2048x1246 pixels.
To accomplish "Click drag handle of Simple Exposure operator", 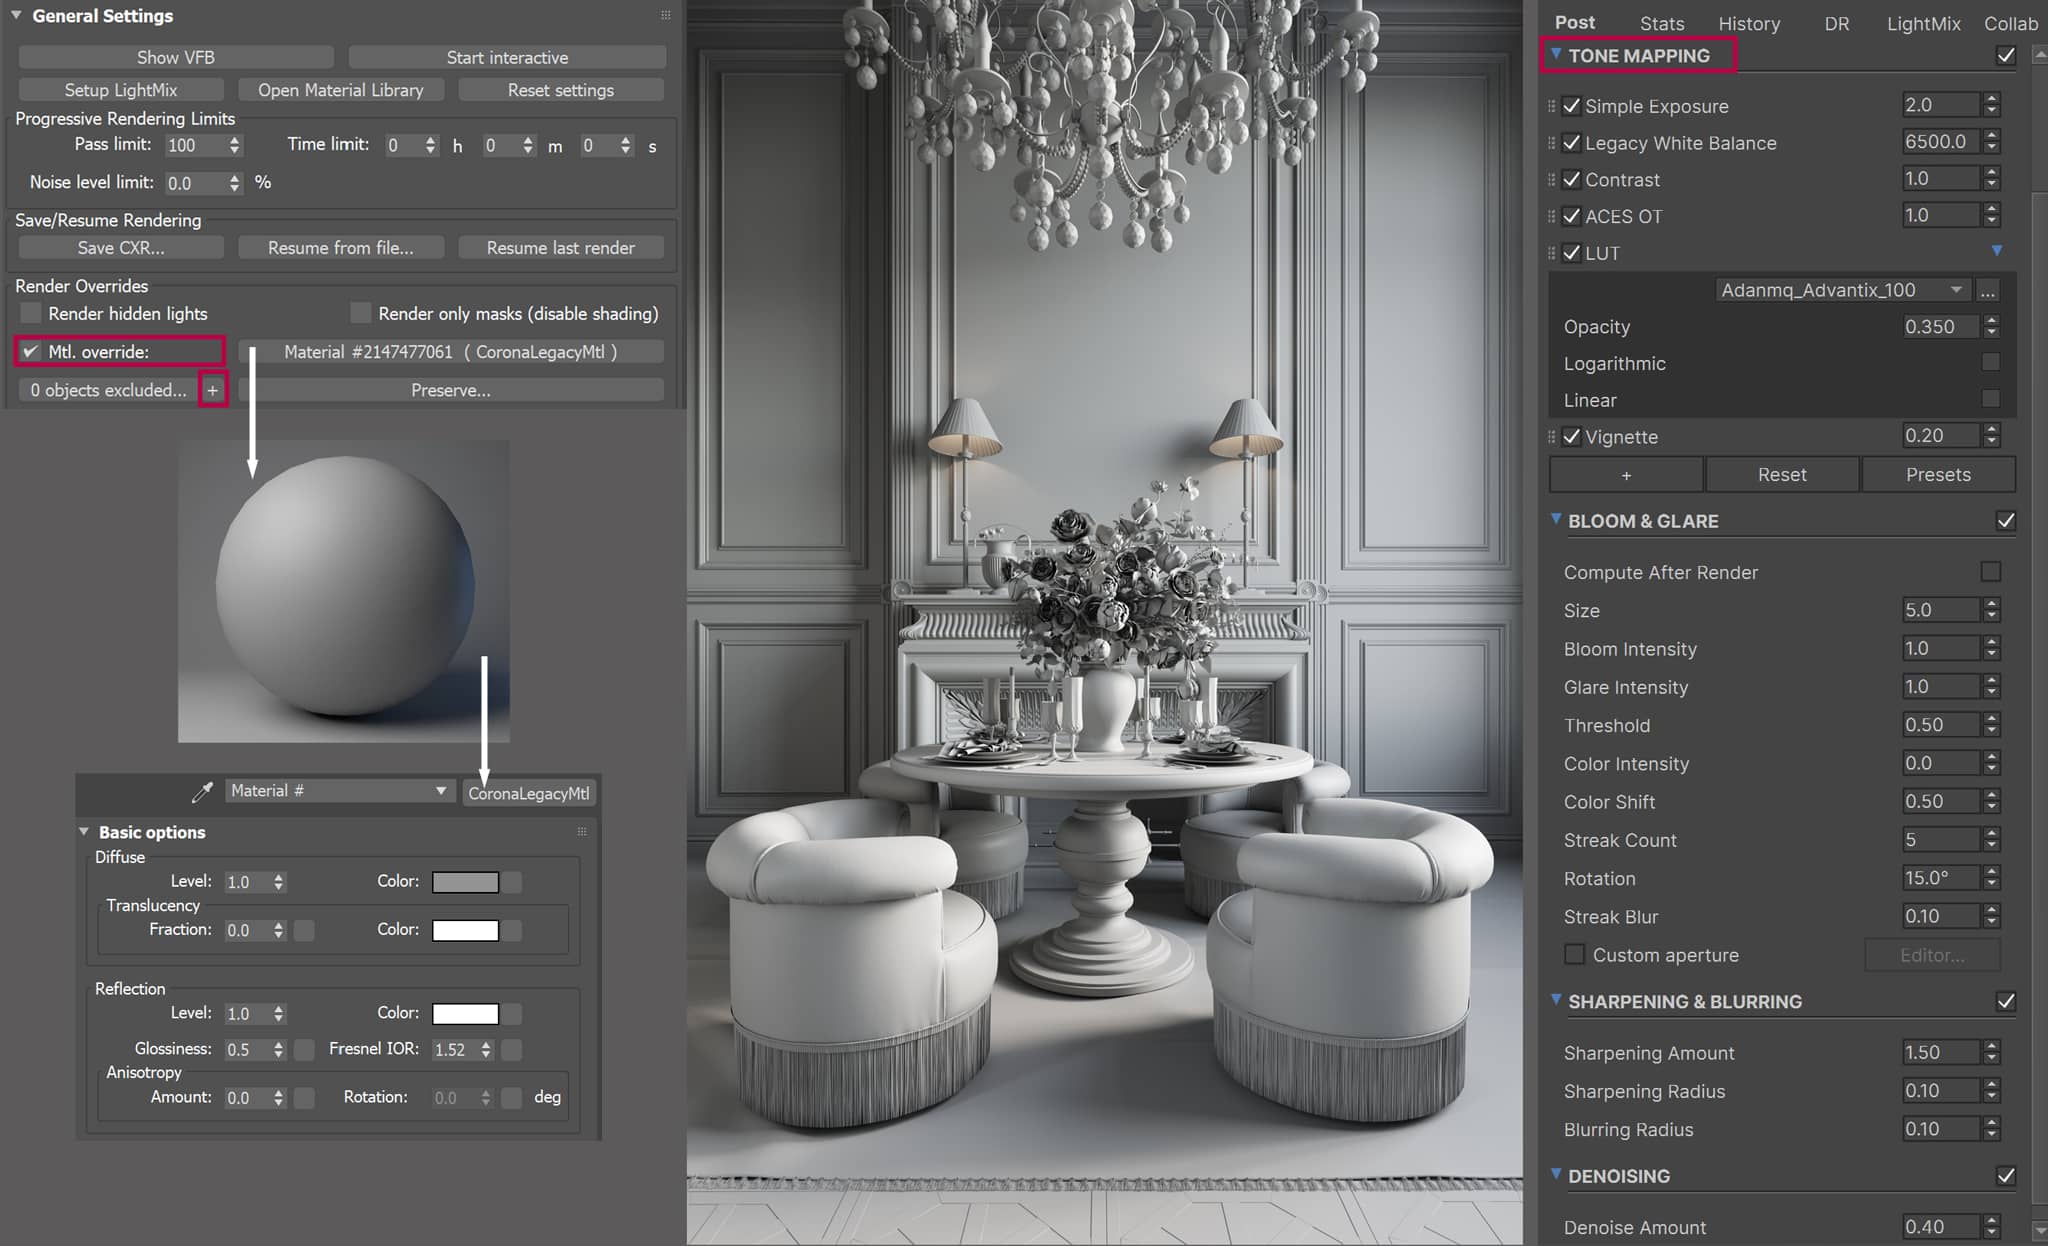I will 1552,106.
